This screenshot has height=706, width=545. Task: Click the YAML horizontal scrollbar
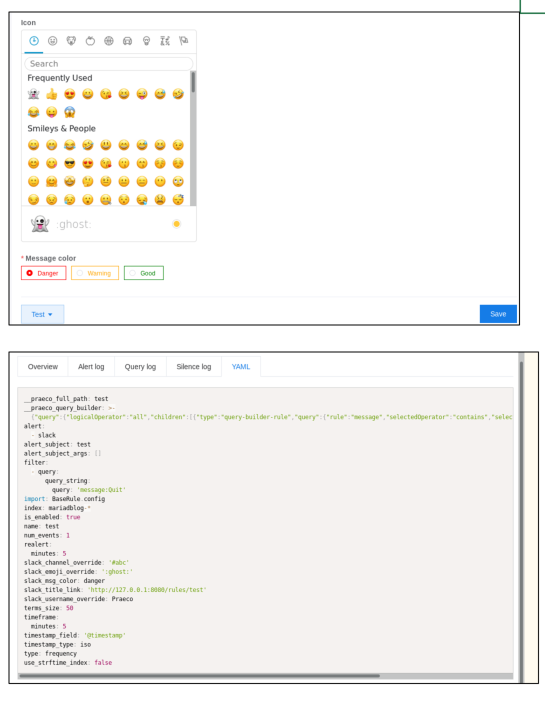[199, 676]
